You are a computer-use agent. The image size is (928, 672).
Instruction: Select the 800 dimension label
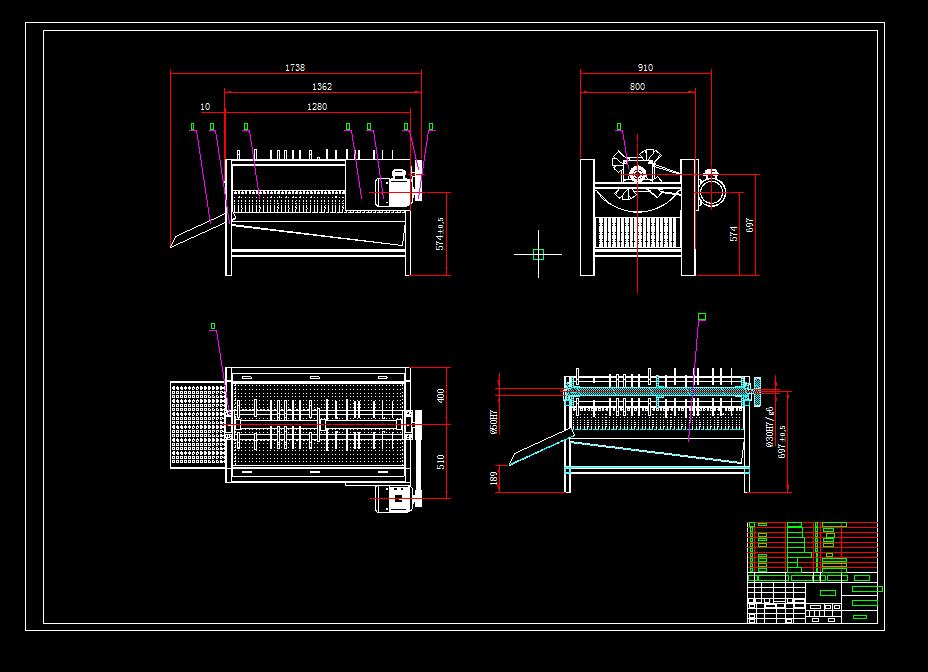638,87
